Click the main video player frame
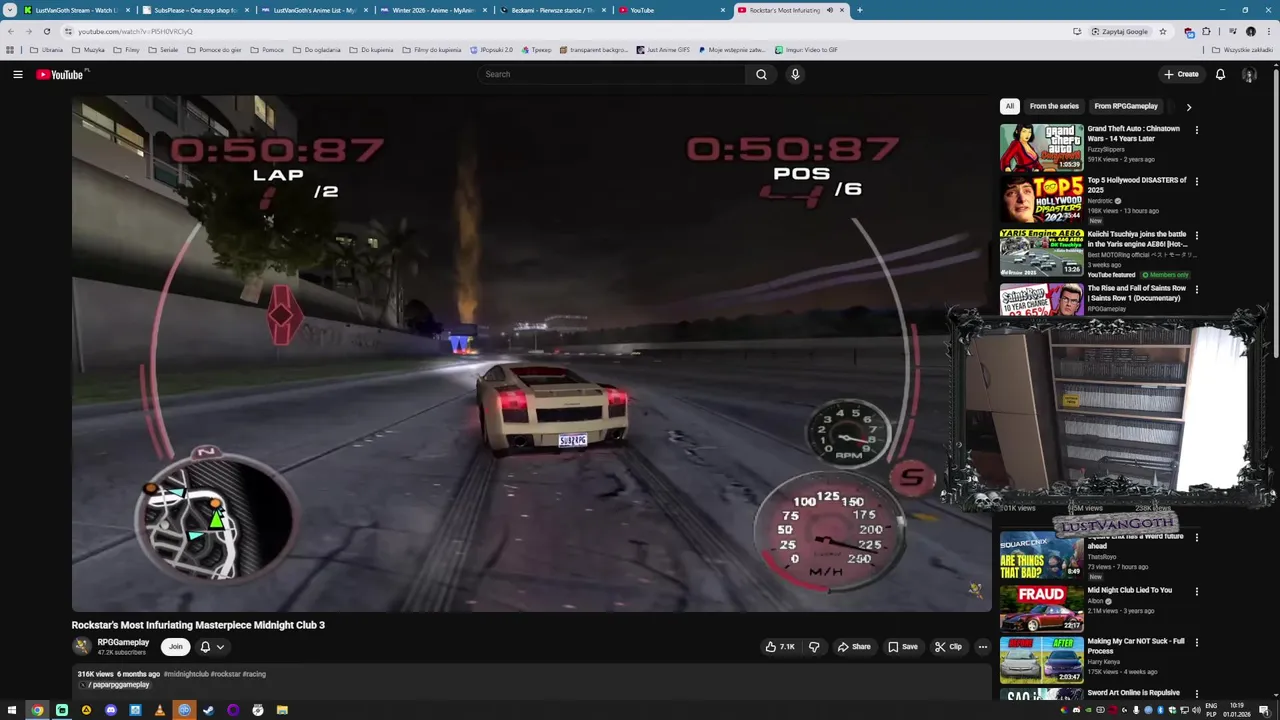Viewport: 1280px width, 720px height. [531, 353]
